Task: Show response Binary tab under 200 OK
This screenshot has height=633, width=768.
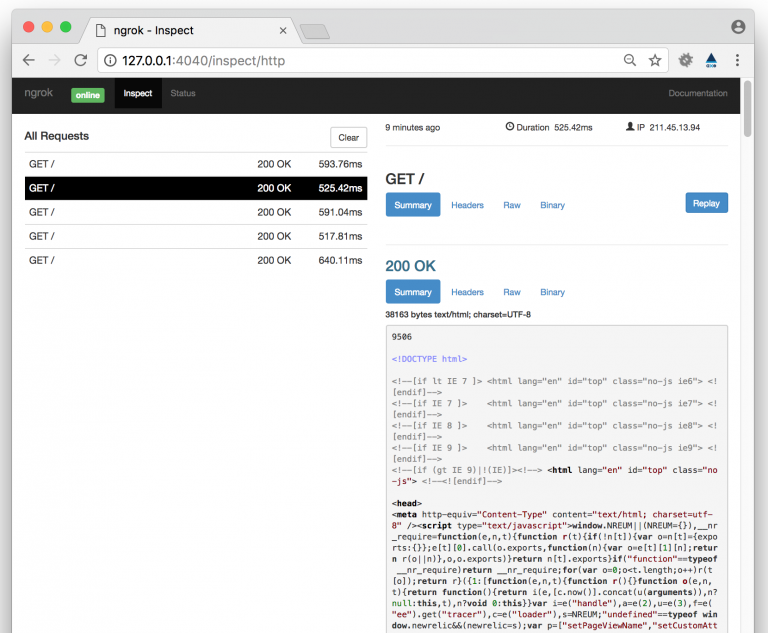Action: click(x=552, y=292)
